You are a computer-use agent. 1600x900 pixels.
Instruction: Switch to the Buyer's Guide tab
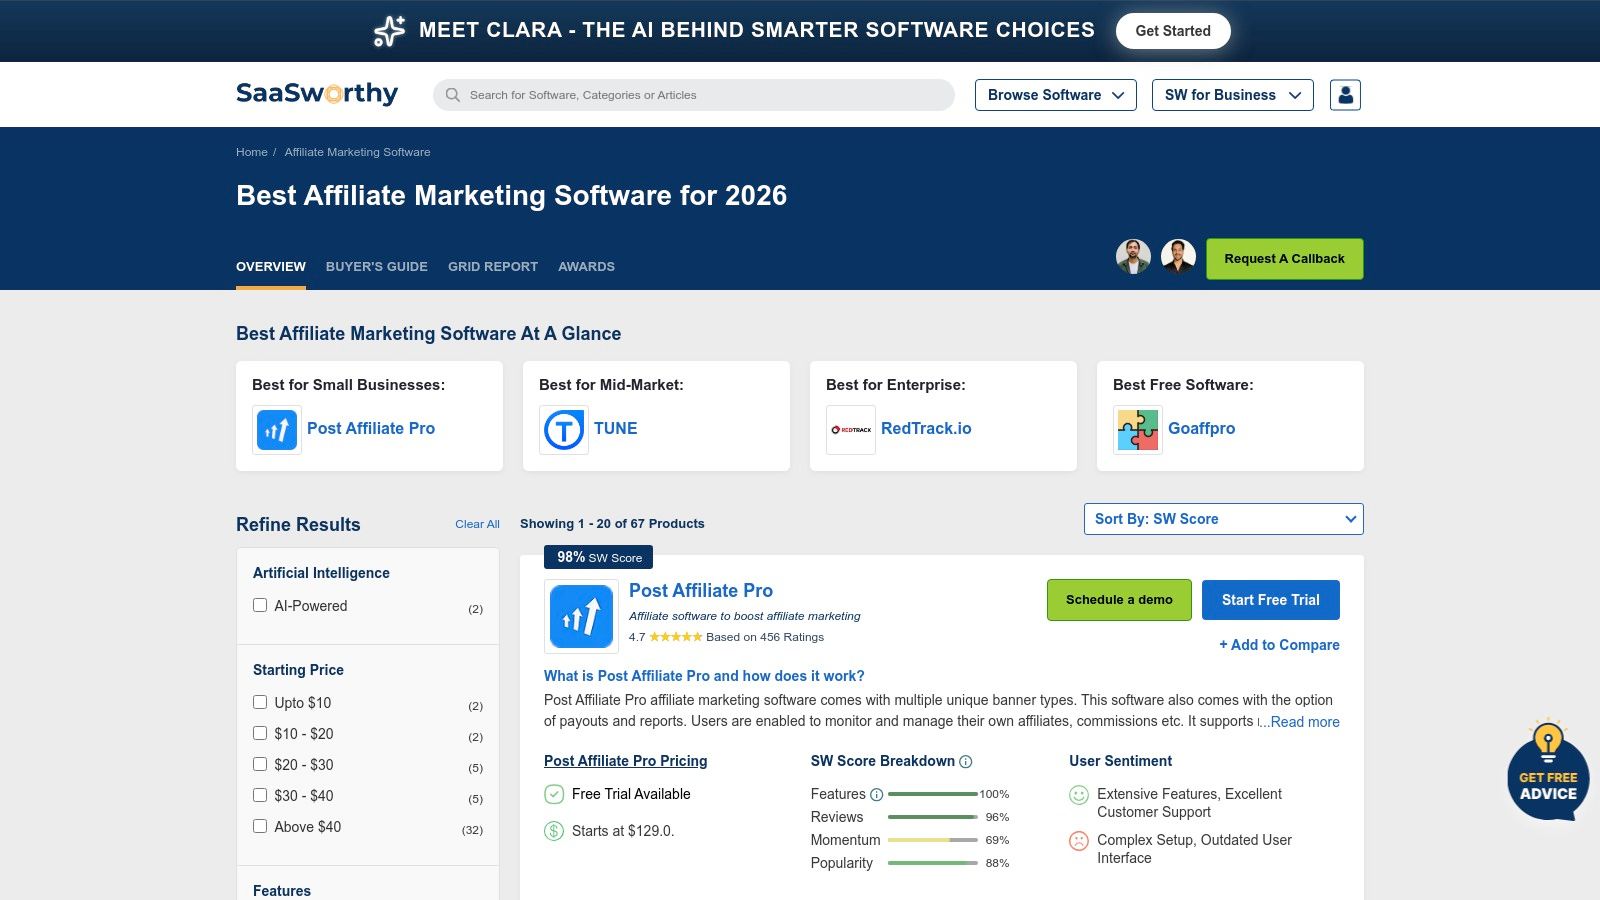(376, 266)
